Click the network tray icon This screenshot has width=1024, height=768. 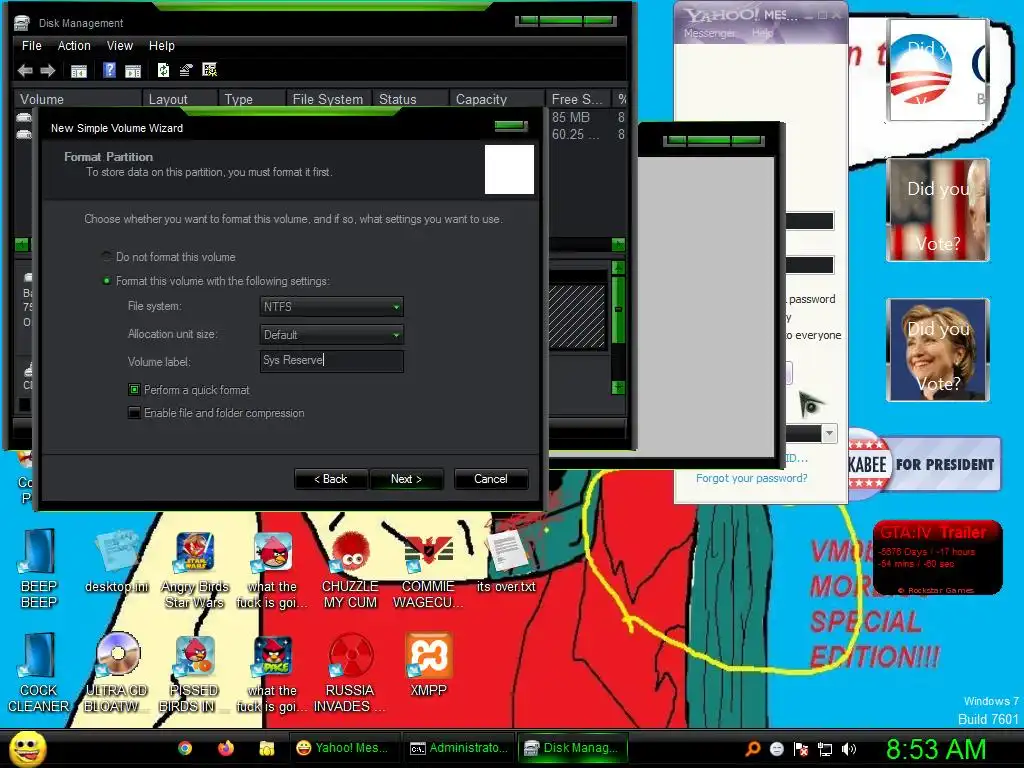[x=825, y=749]
